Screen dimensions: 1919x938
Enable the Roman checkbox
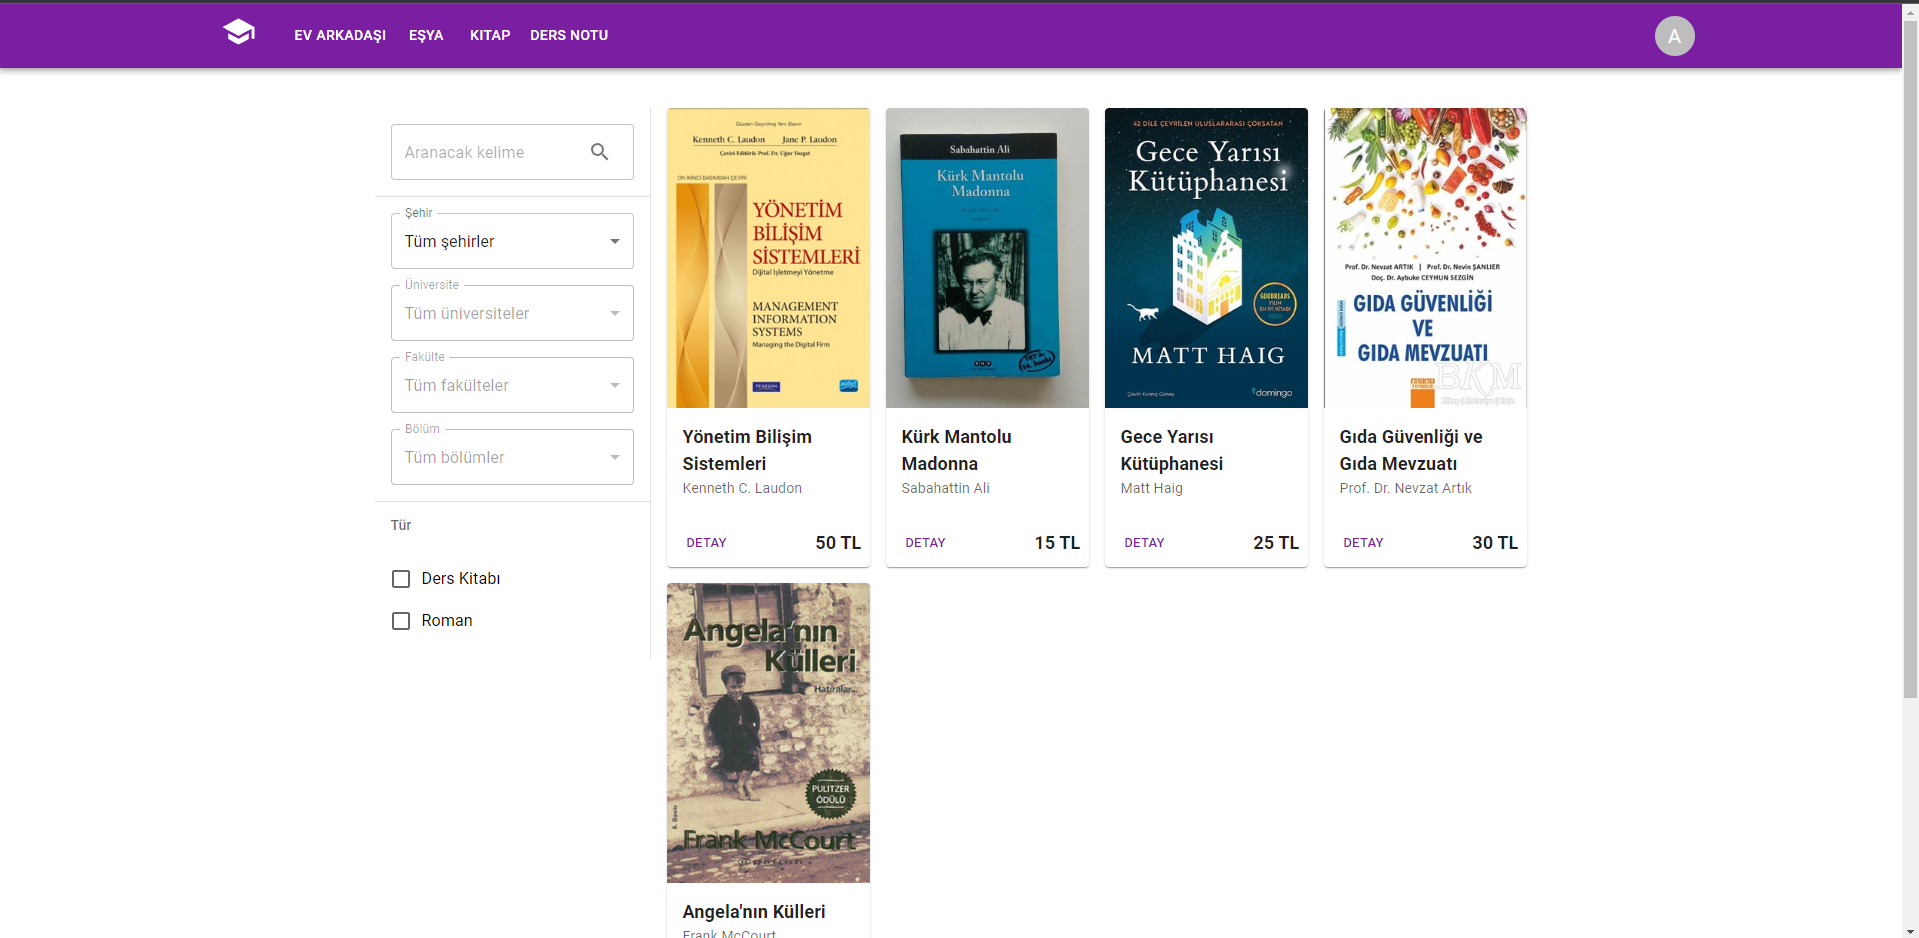(401, 620)
